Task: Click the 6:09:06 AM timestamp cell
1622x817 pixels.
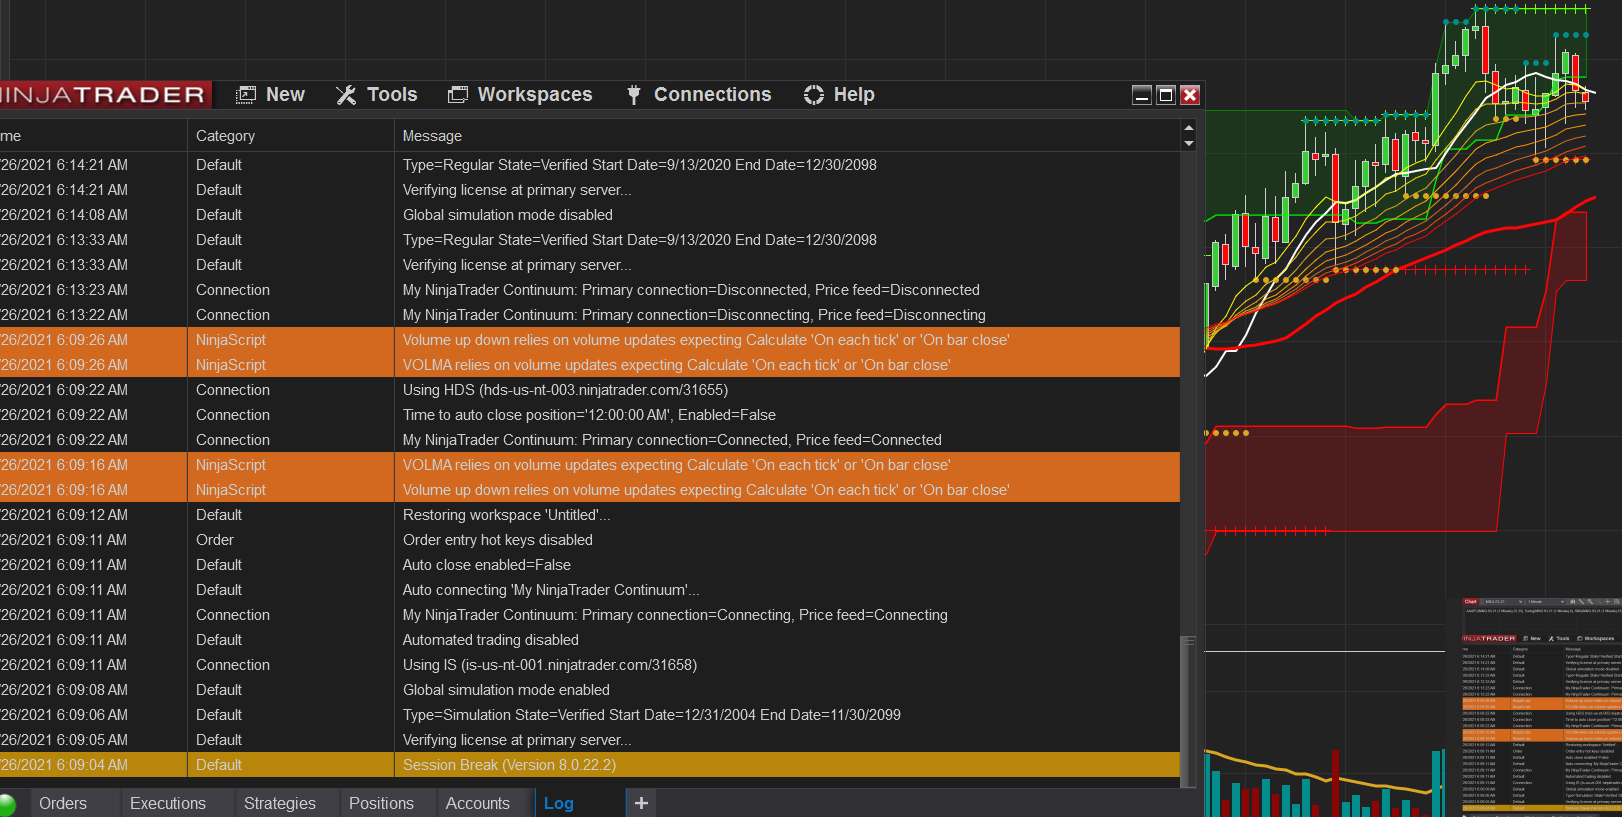Action: (64, 715)
